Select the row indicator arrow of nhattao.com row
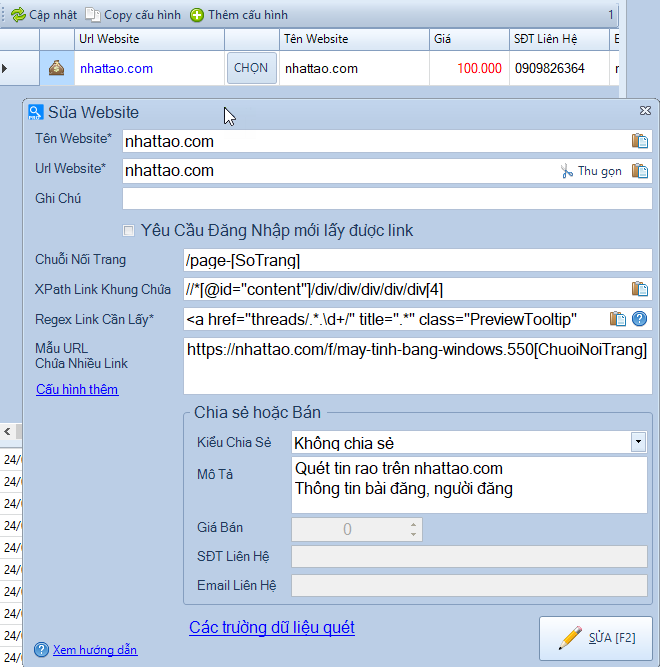660x667 pixels. (5, 68)
